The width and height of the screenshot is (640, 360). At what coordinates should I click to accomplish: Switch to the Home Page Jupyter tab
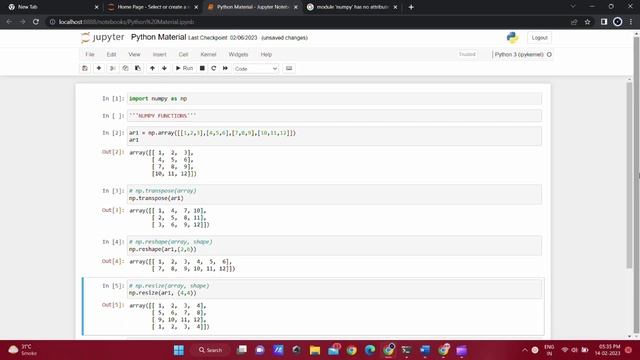pos(153,7)
